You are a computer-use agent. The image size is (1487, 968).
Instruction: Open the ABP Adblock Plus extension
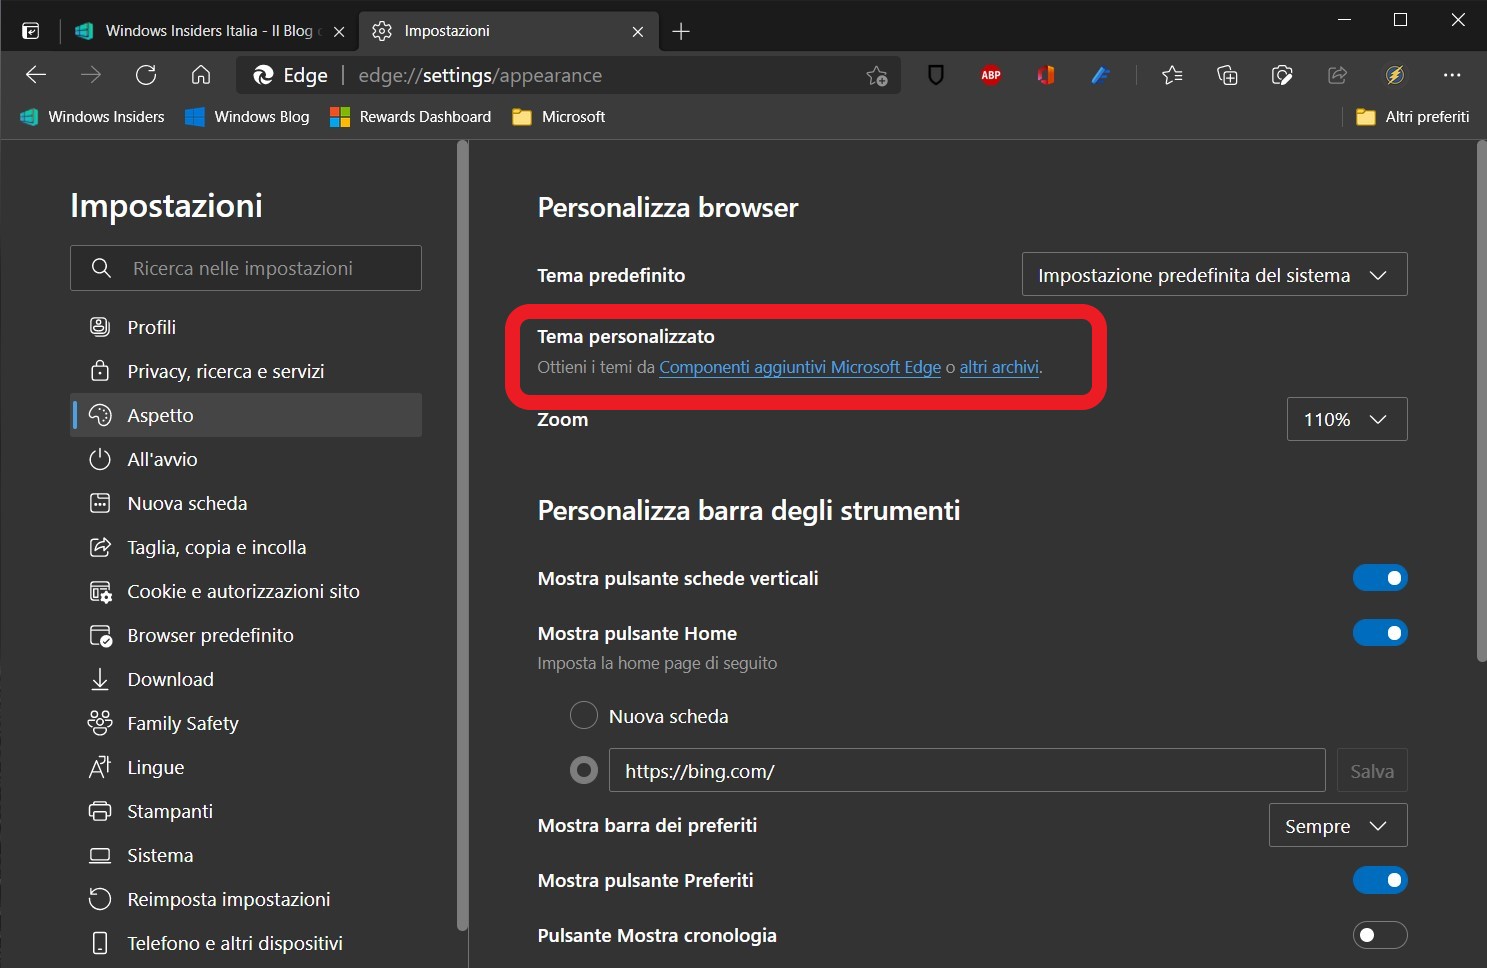tap(991, 75)
